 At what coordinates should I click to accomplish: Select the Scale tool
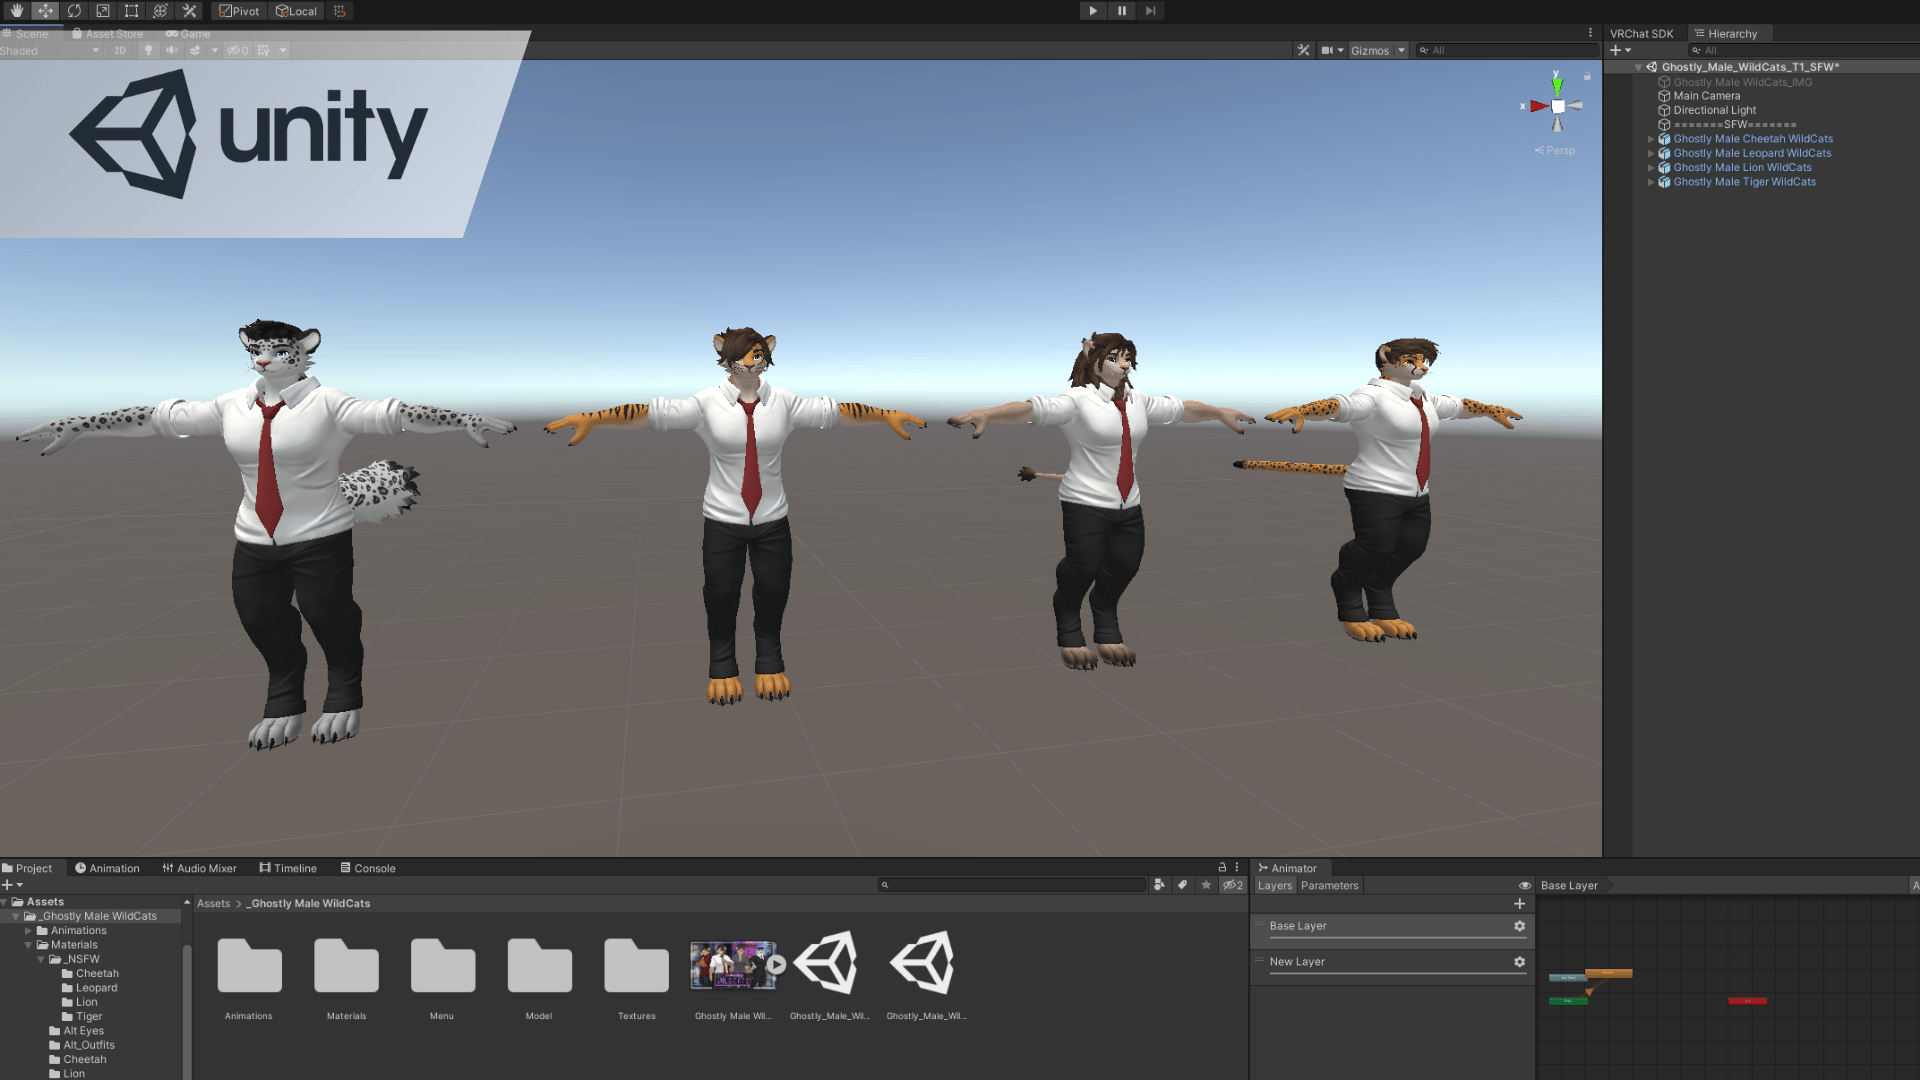103,11
